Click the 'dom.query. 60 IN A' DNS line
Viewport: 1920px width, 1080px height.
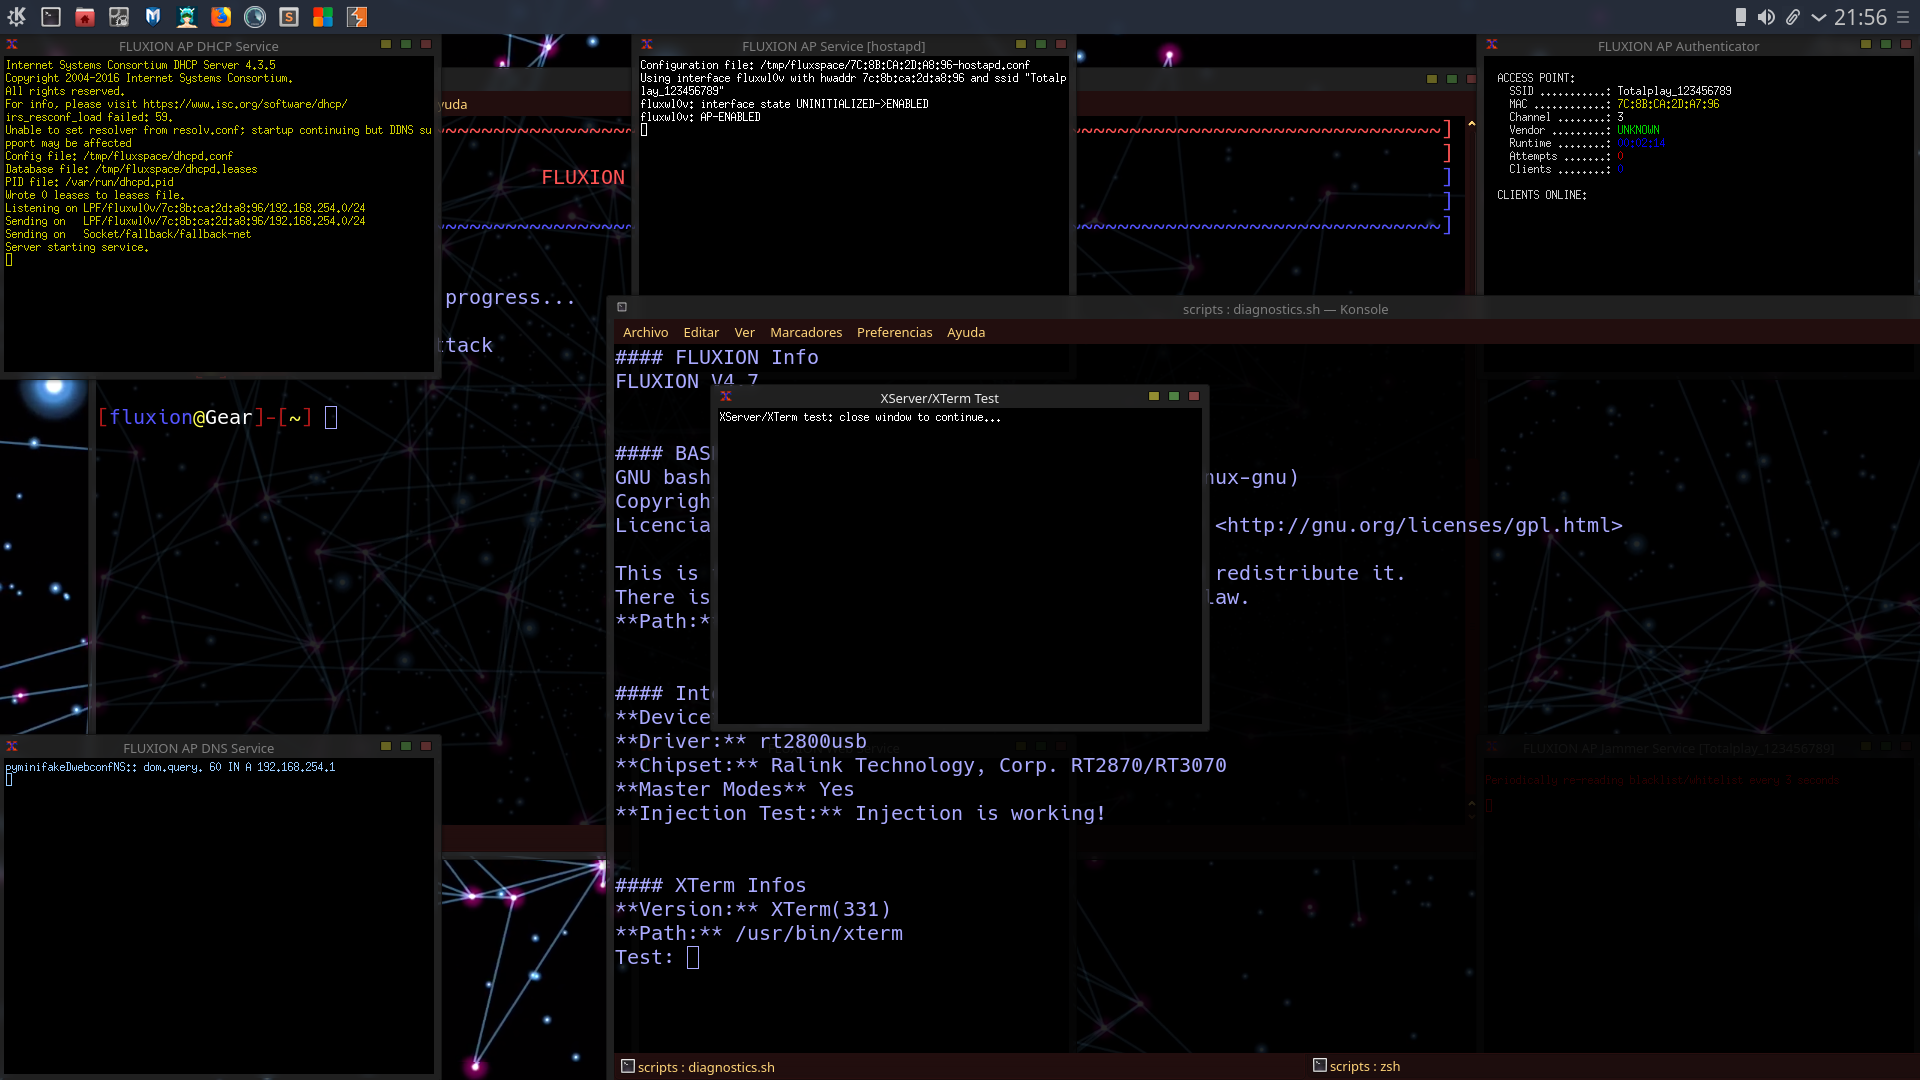point(170,767)
